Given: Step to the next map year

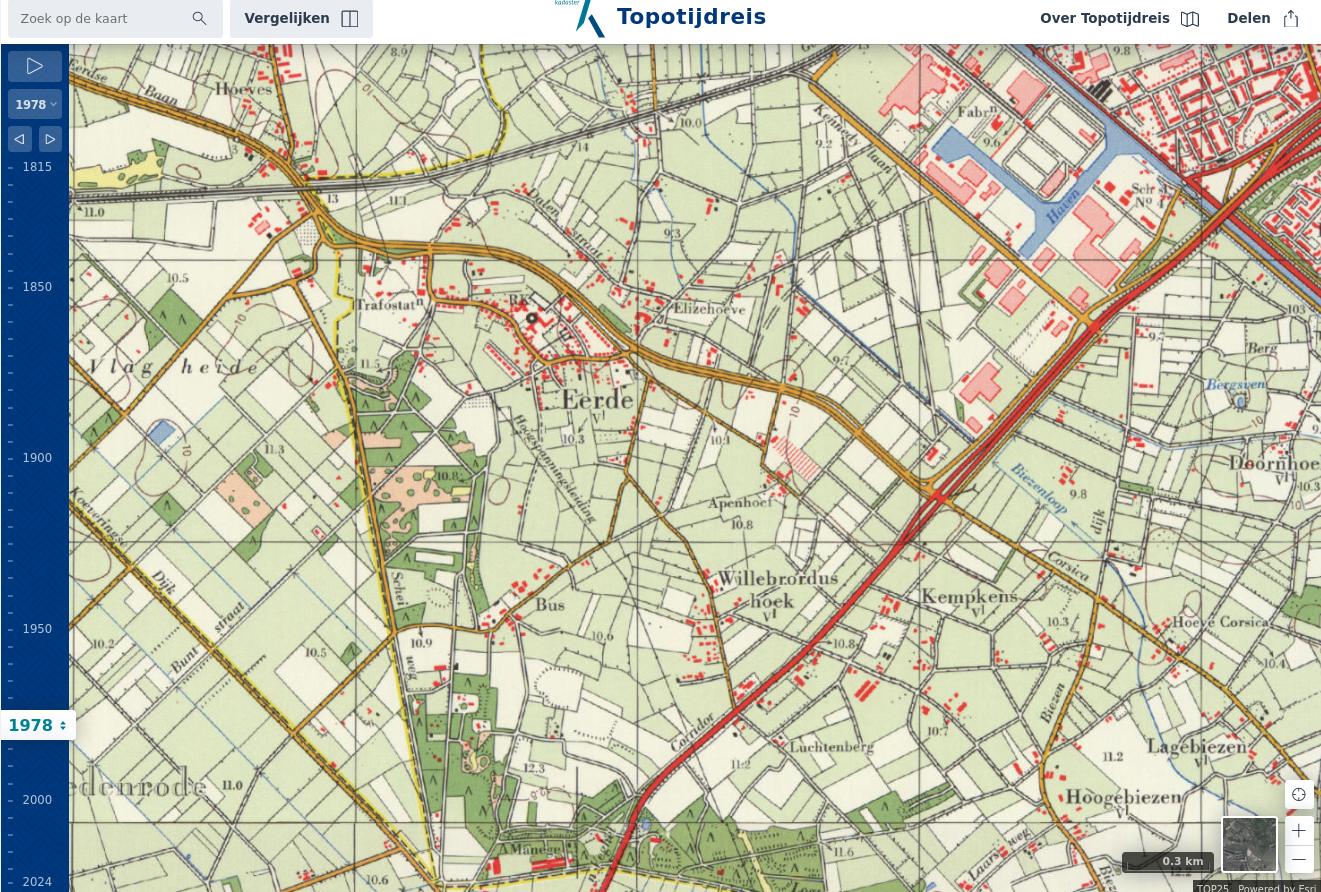Looking at the screenshot, I should (50, 139).
